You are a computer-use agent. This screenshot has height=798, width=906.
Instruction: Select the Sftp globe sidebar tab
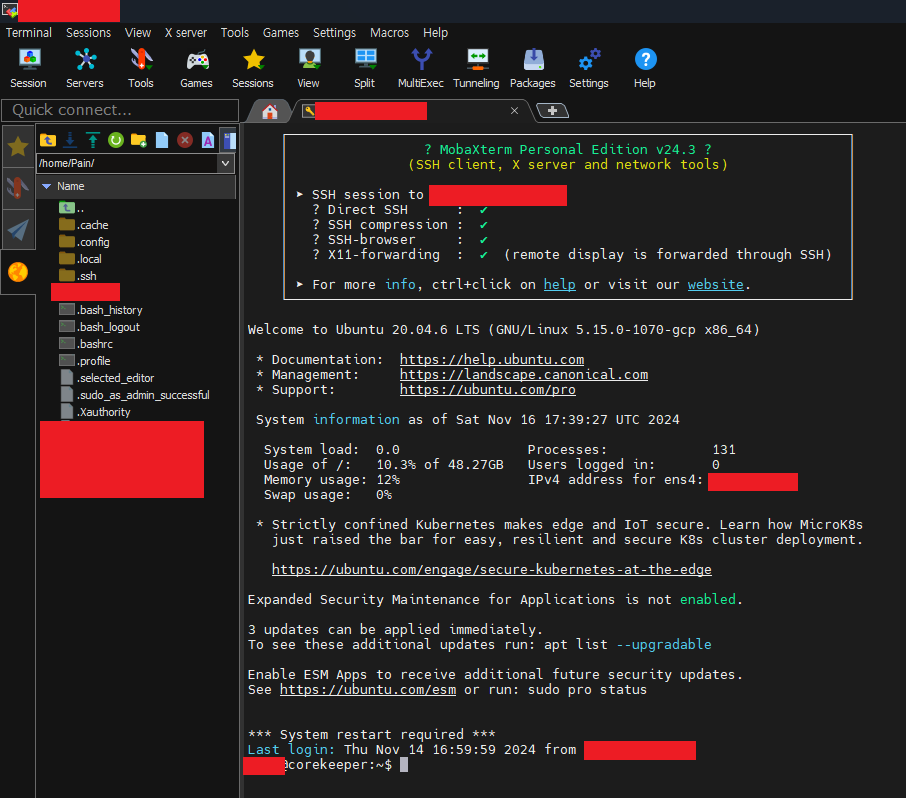pyautogui.click(x=18, y=272)
